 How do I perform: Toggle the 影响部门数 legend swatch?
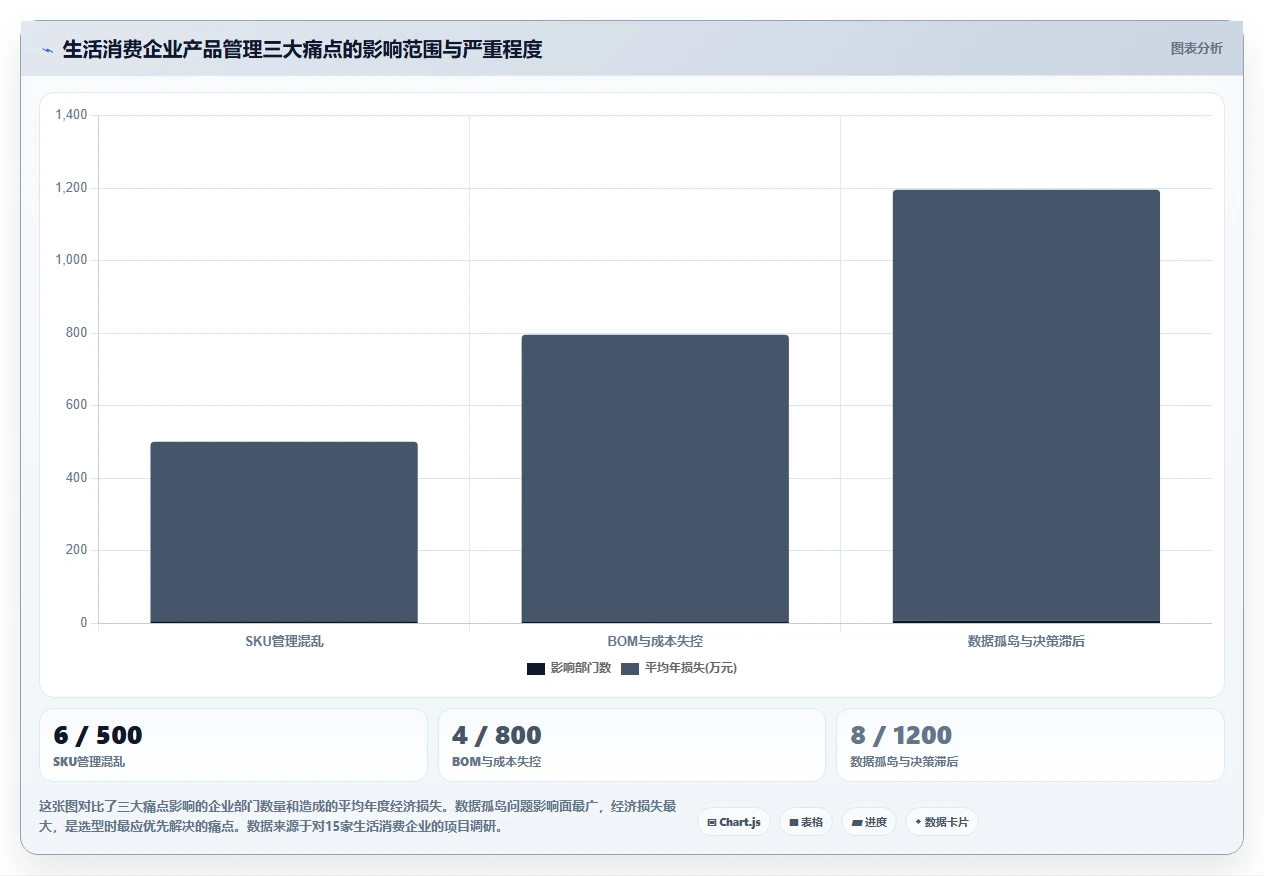(535, 668)
